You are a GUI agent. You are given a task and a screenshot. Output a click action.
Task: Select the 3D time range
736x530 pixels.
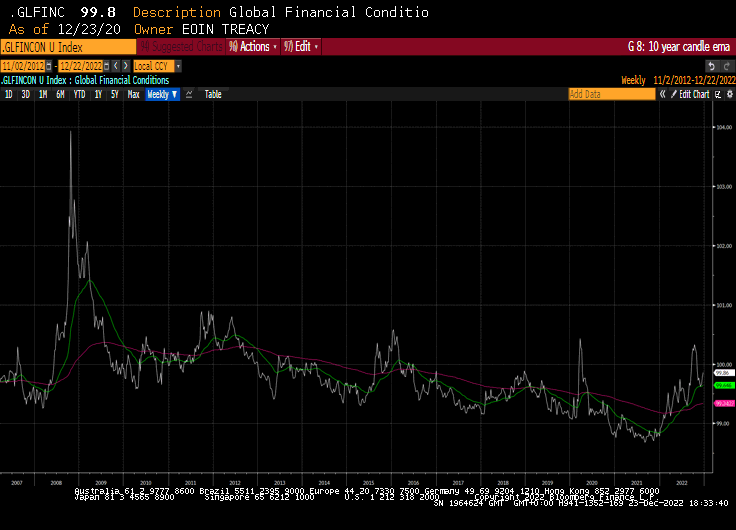pyautogui.click(x=25, y=94)
